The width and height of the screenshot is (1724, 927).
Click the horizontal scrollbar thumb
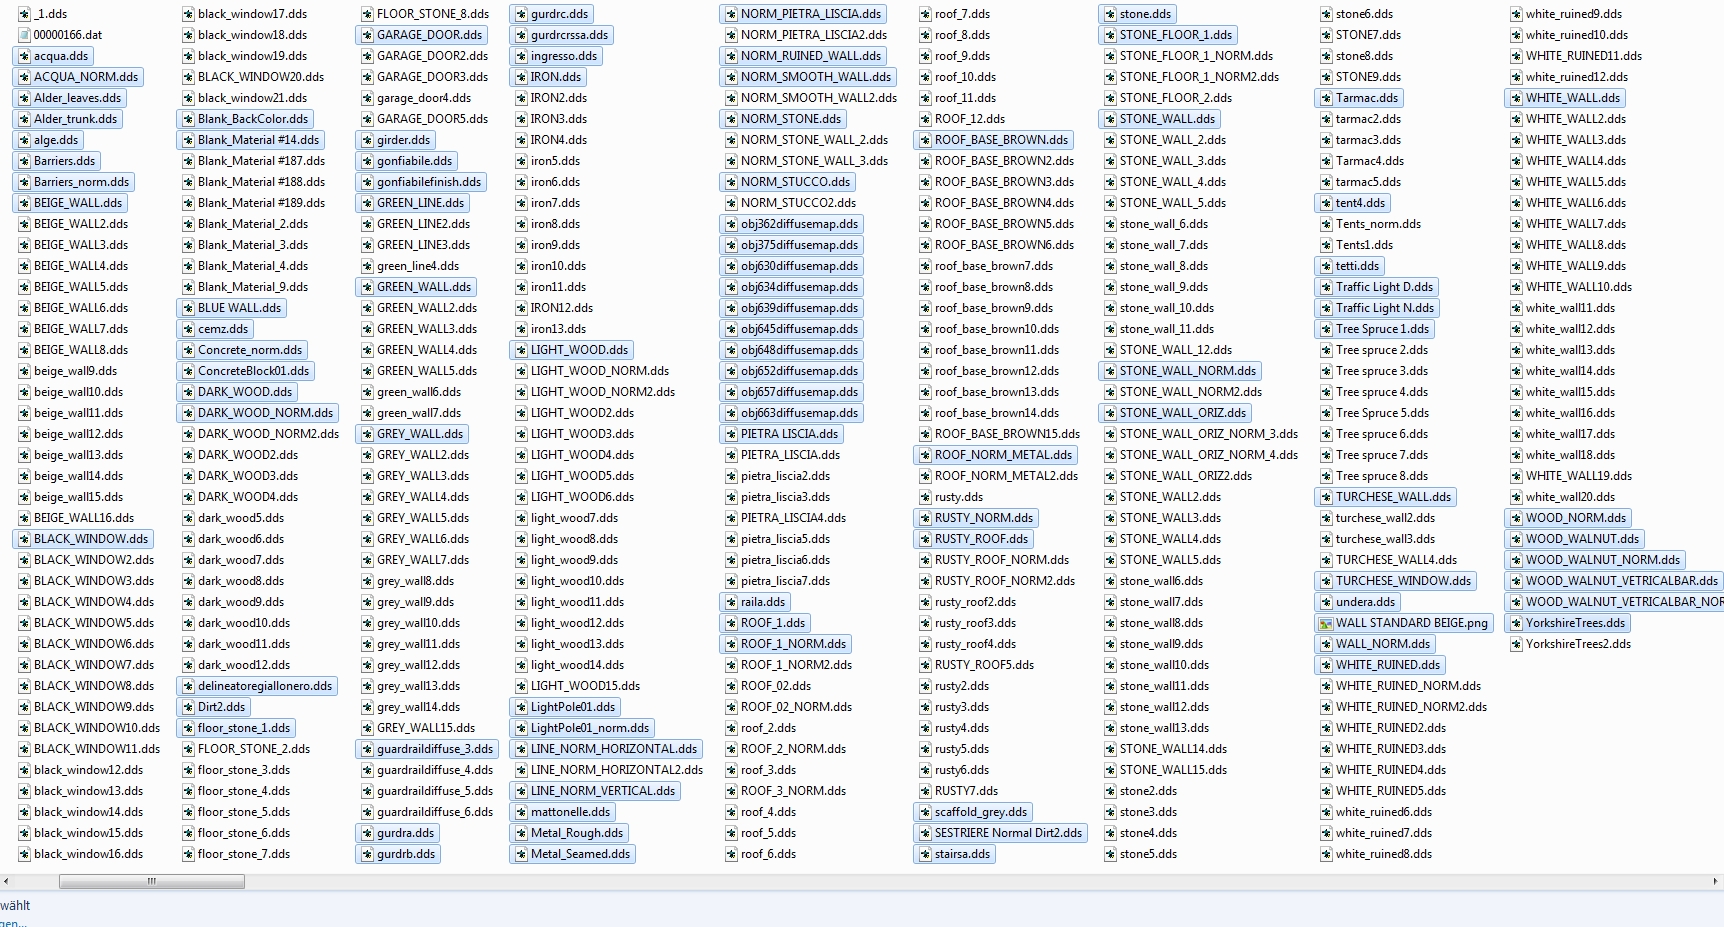tap(152, 882)
